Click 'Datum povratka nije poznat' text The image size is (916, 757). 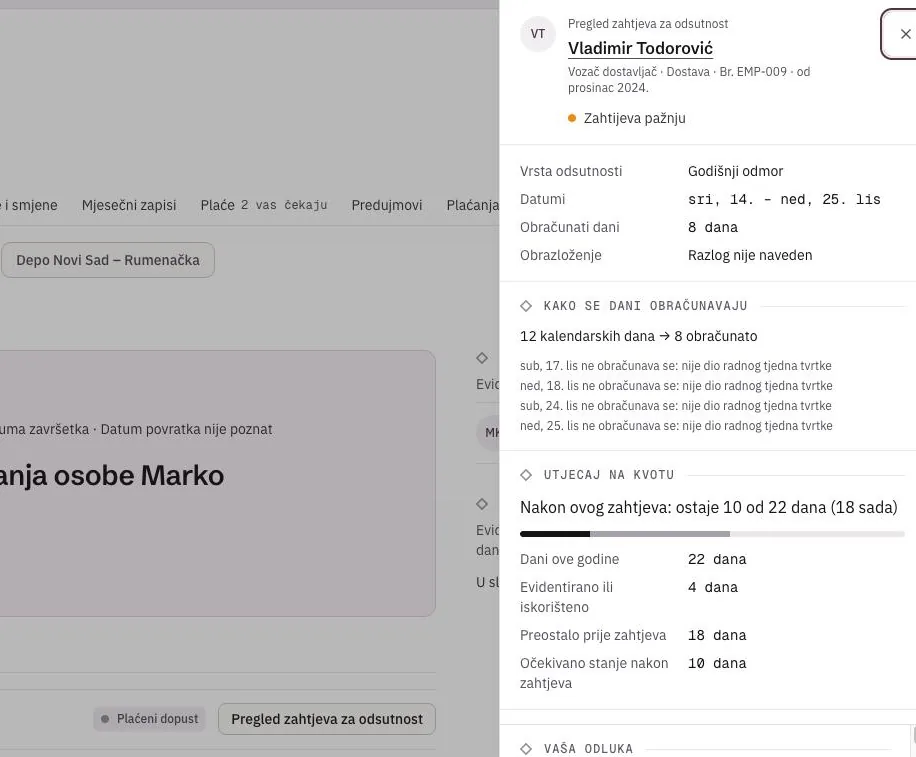pyautogui.click(x=186, y=429)
